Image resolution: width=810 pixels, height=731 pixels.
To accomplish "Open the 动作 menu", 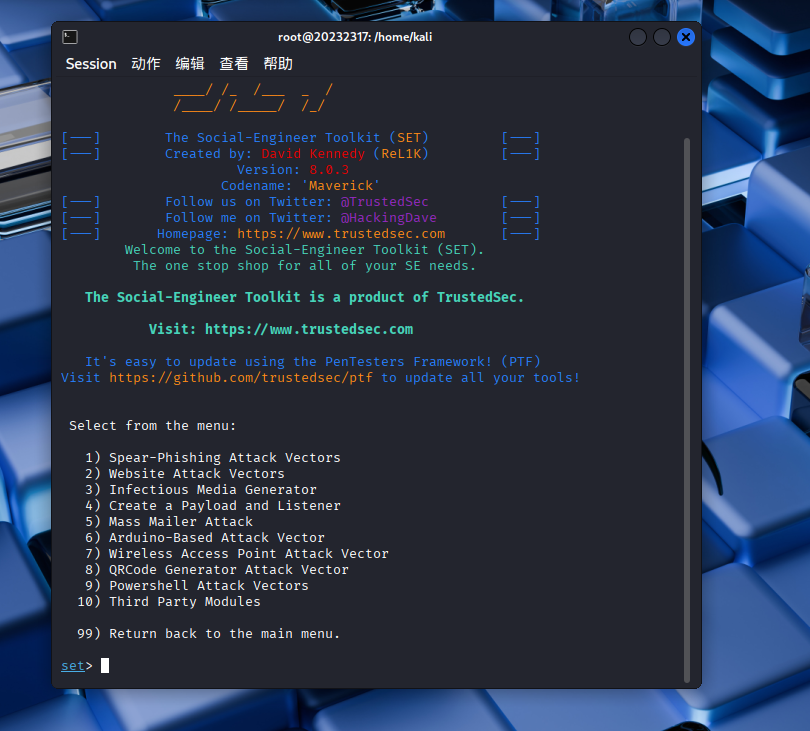I will [146, 64].
